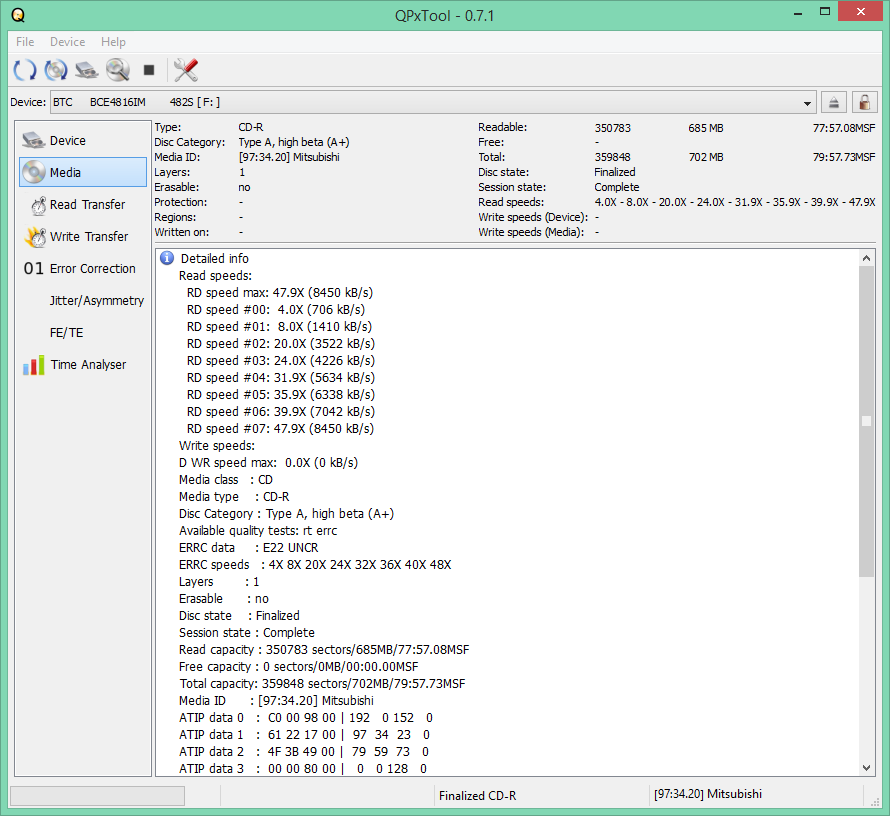Click Readable value '350783' in summary
Image resolution: width=890 pixels, height=816 pixels.
[x=612, y=128]
